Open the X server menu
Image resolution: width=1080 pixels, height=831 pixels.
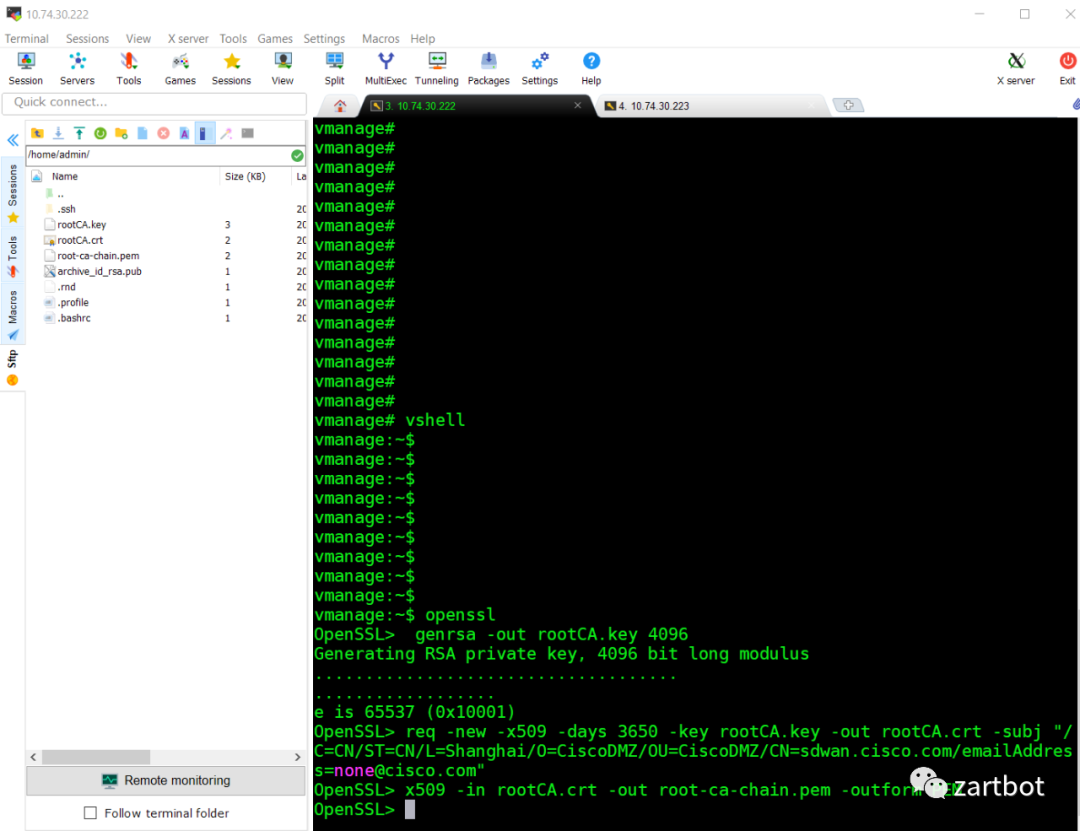tap(188, 39)
